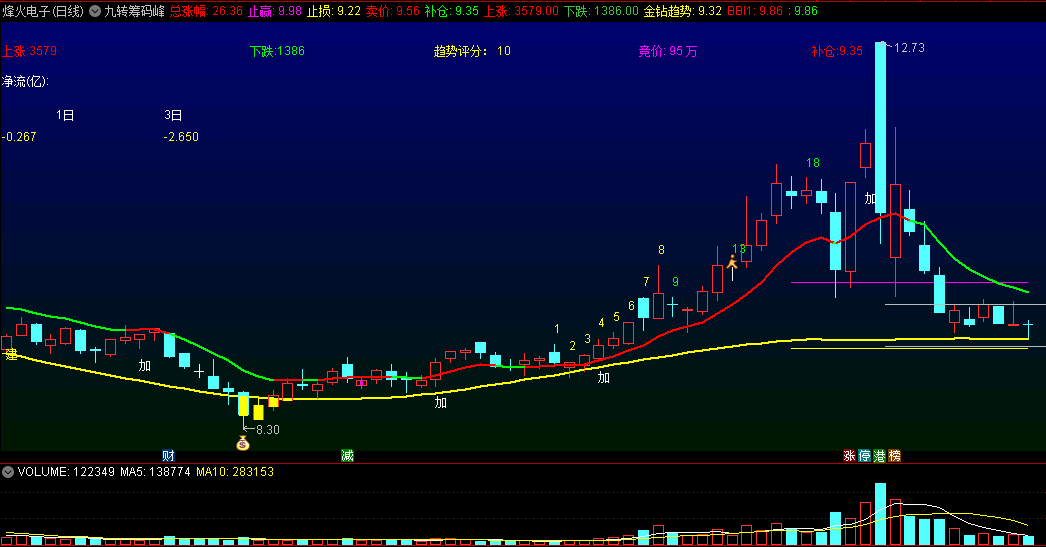Click the 1日 net flow value -0.267
This screenshot has height=547, width=1046.
(x=19, y=137)
